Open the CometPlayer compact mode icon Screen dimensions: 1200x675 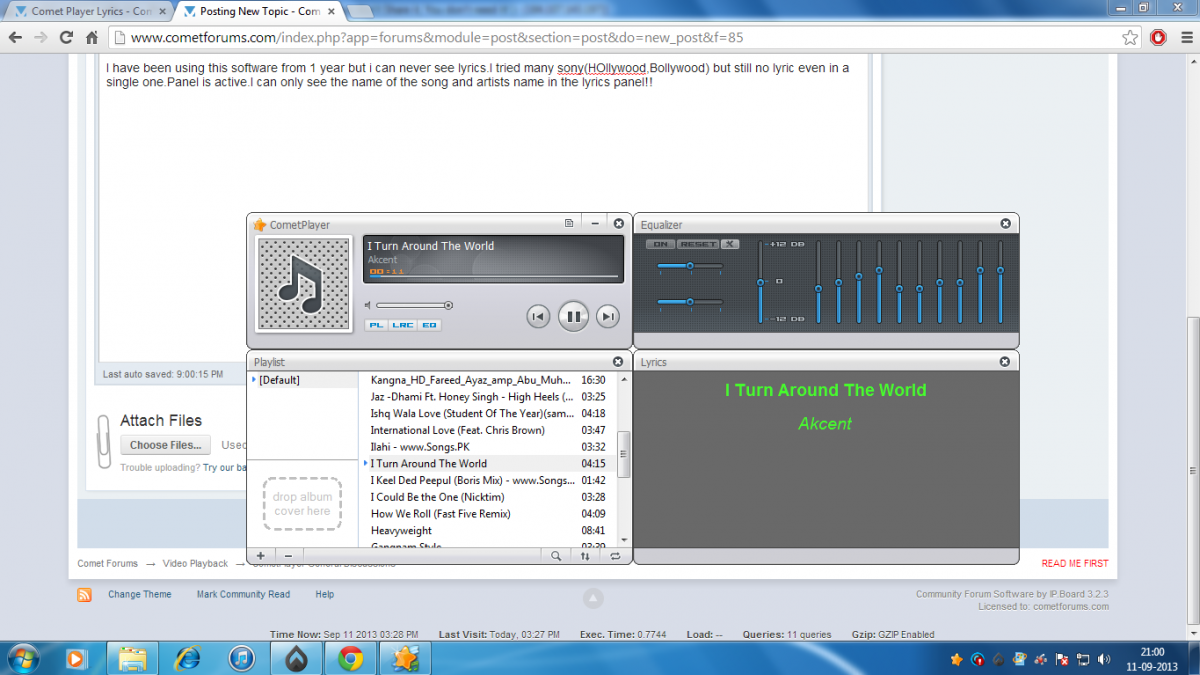pyautogui.click(x=569, y=224)
